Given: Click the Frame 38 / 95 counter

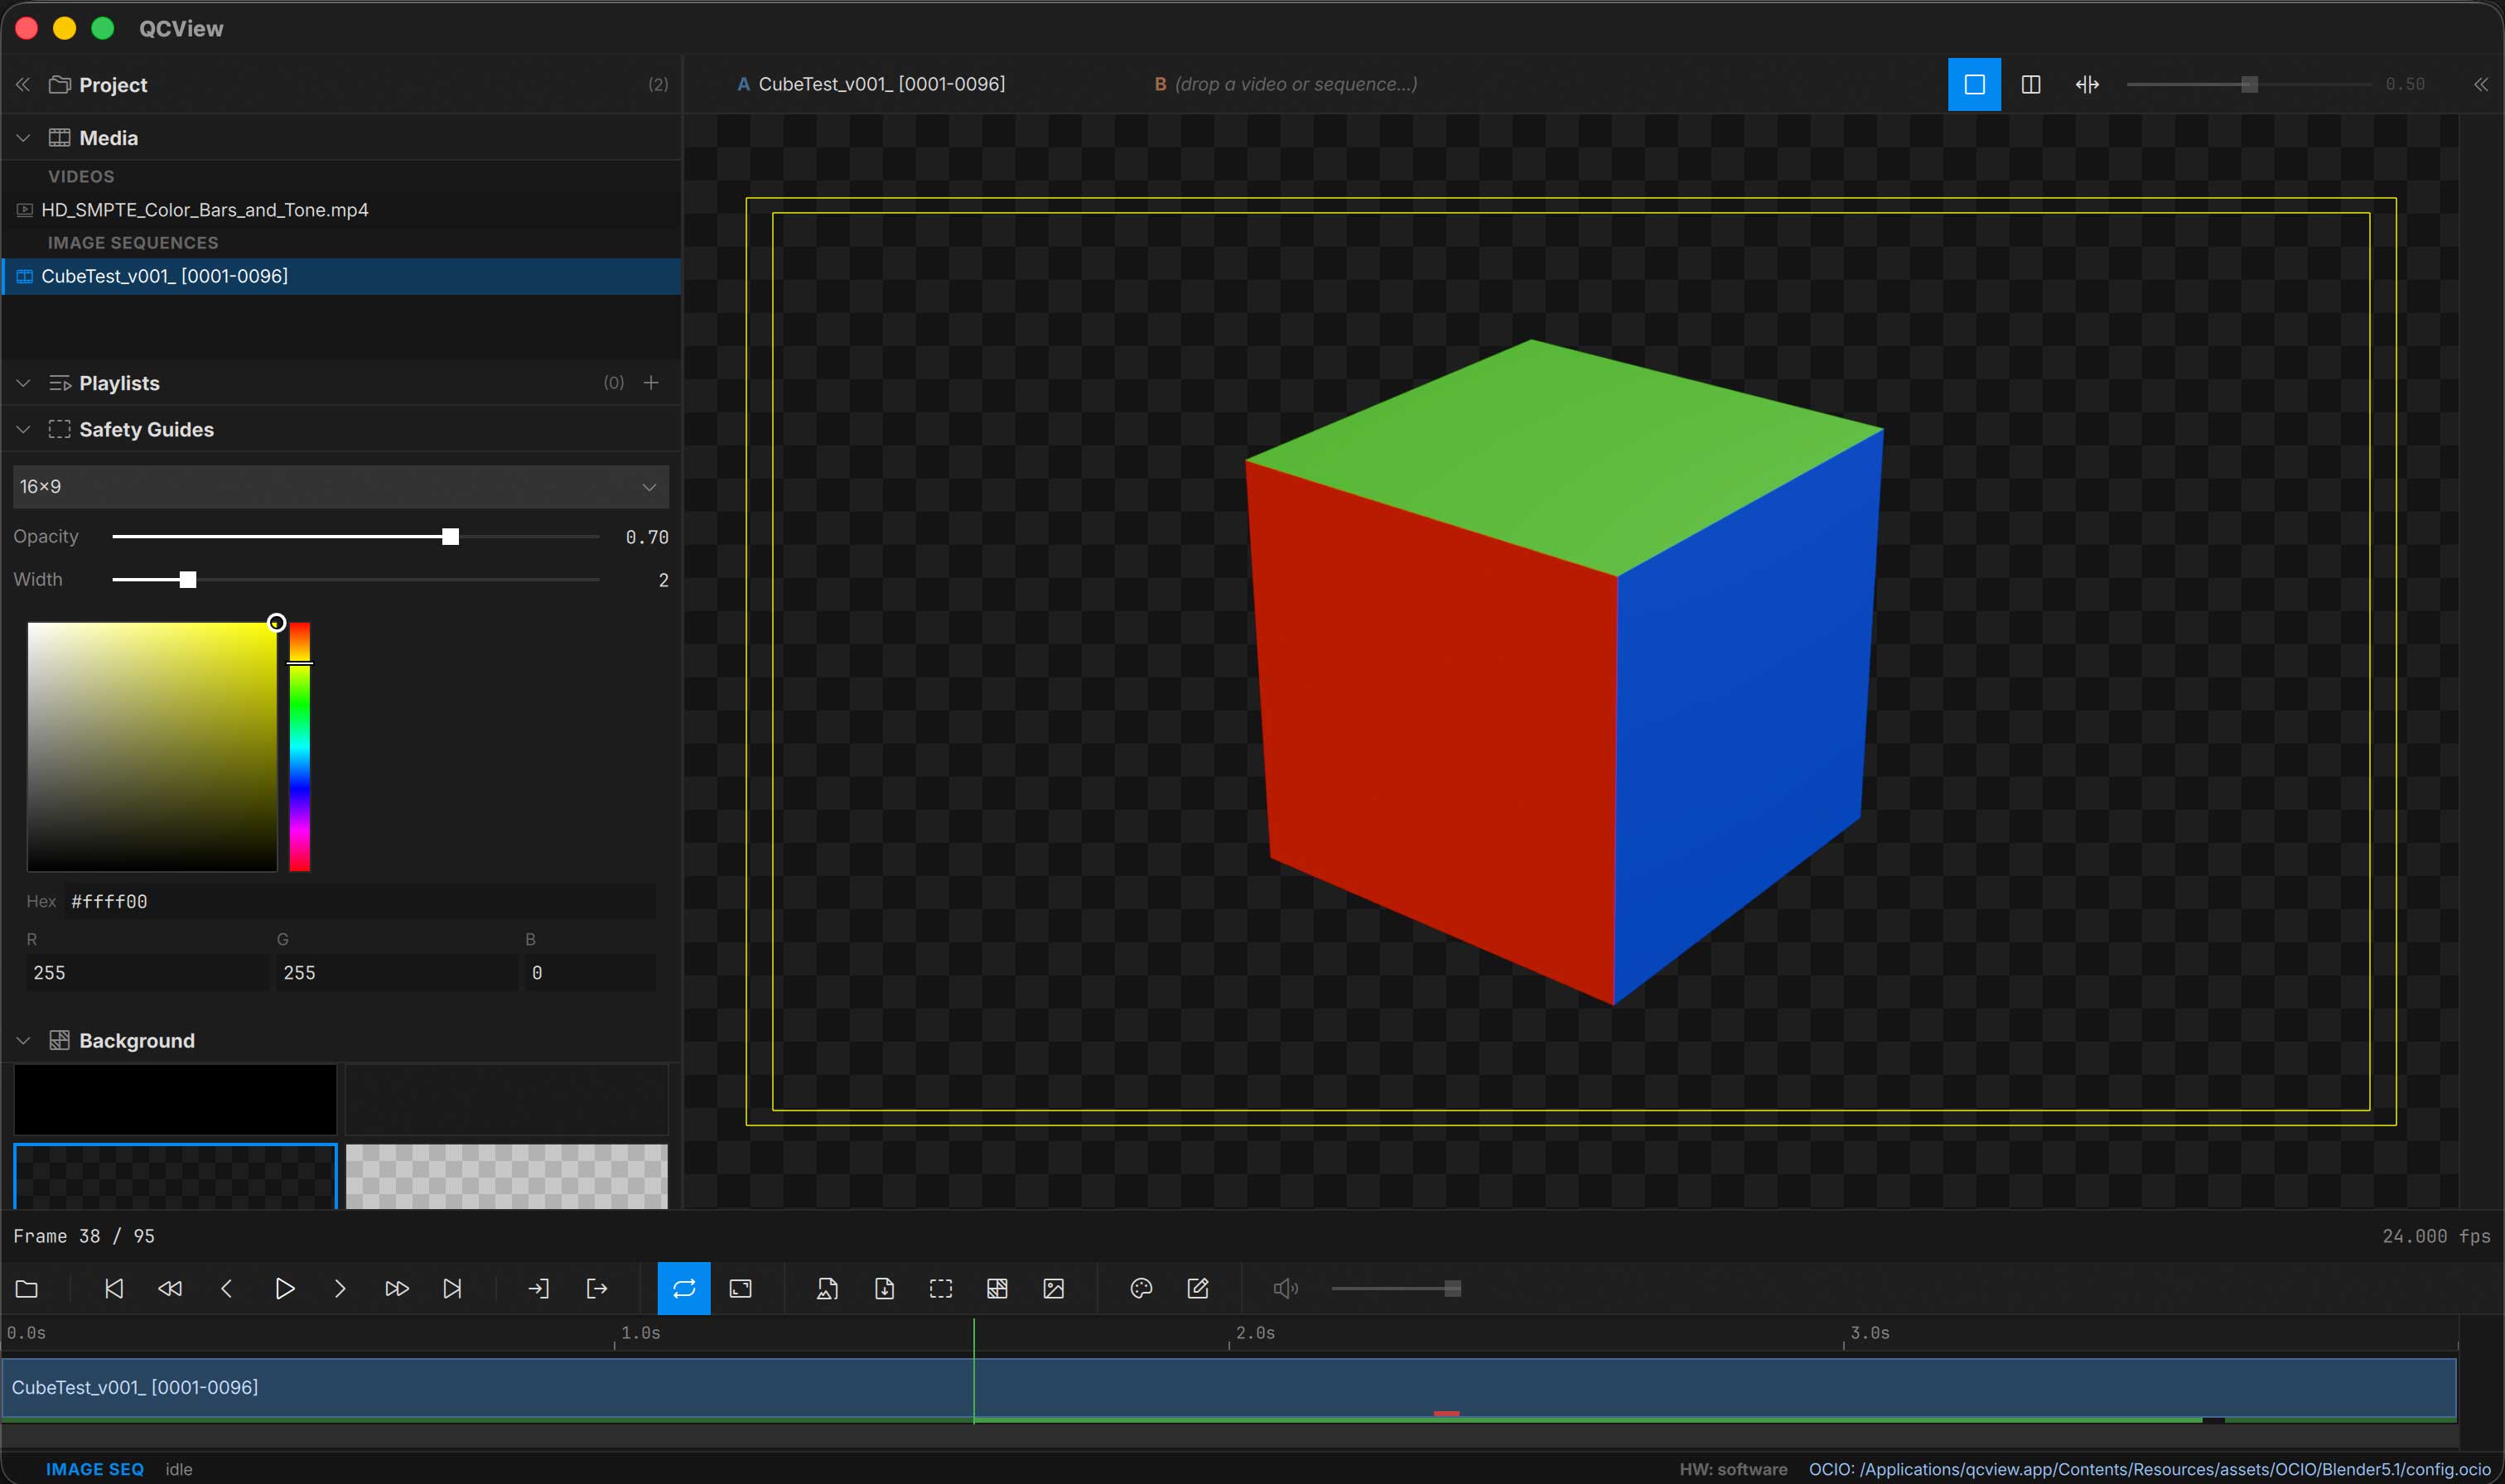Looking at the screenshot, I should [x=84, y=1236].
